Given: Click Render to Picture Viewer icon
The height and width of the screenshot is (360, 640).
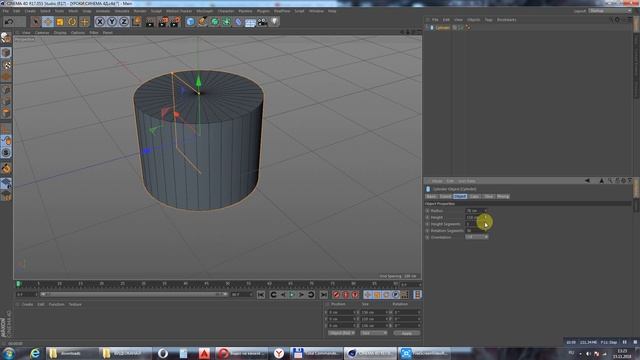Looking at the screenshot, I should 163,22.
